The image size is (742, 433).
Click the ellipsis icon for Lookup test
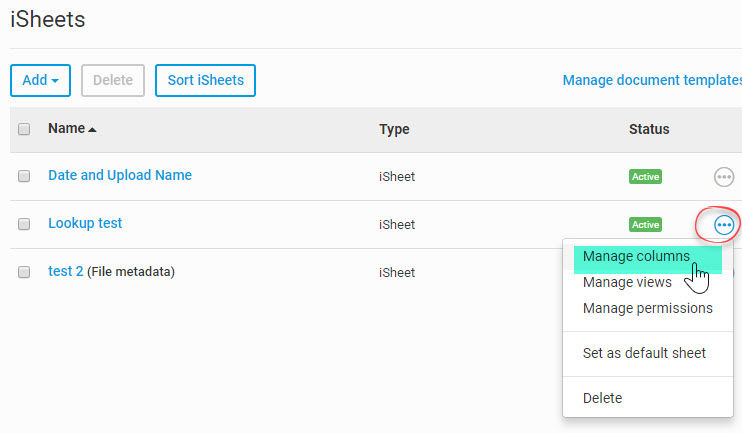tap(724, 225)
